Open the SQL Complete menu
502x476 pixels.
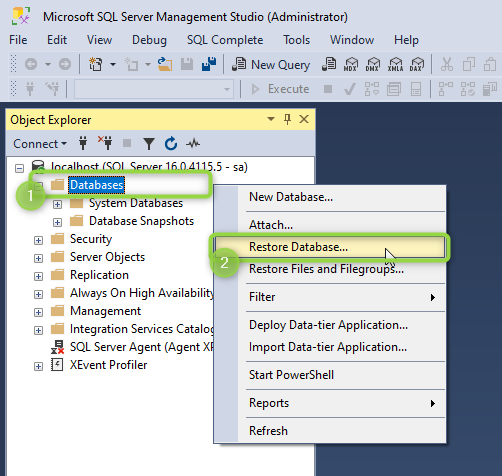coord(225,40)
